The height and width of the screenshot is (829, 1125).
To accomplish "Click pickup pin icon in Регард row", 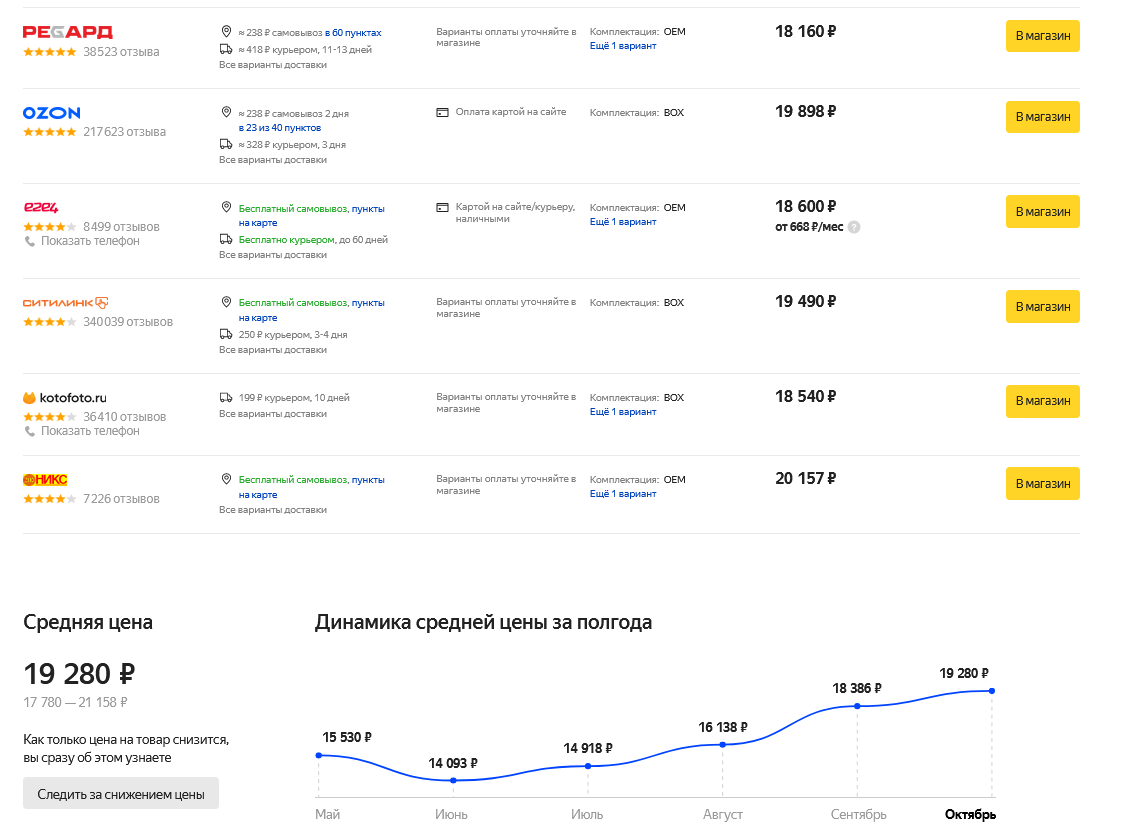I will (226, 32).
